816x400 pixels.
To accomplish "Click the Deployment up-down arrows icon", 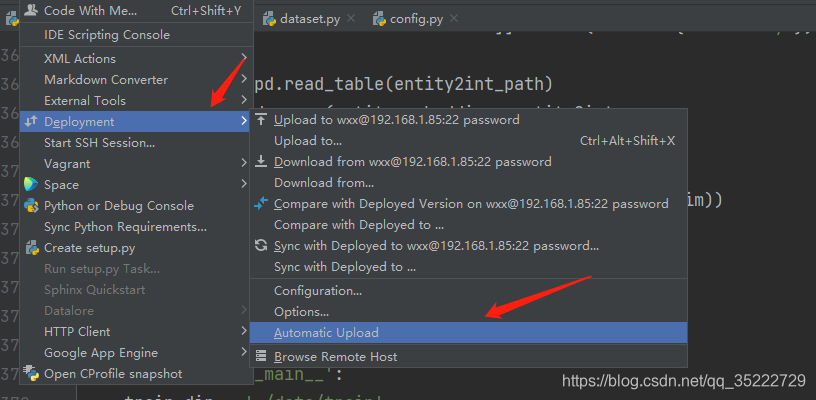I will tap(32, 121).
